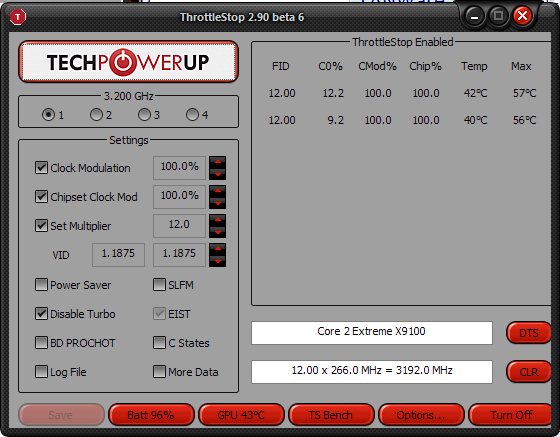Screen dimensions: 560x437
Task: Click the Set Multiplier 12.0 value field
Action: (179, 226)
